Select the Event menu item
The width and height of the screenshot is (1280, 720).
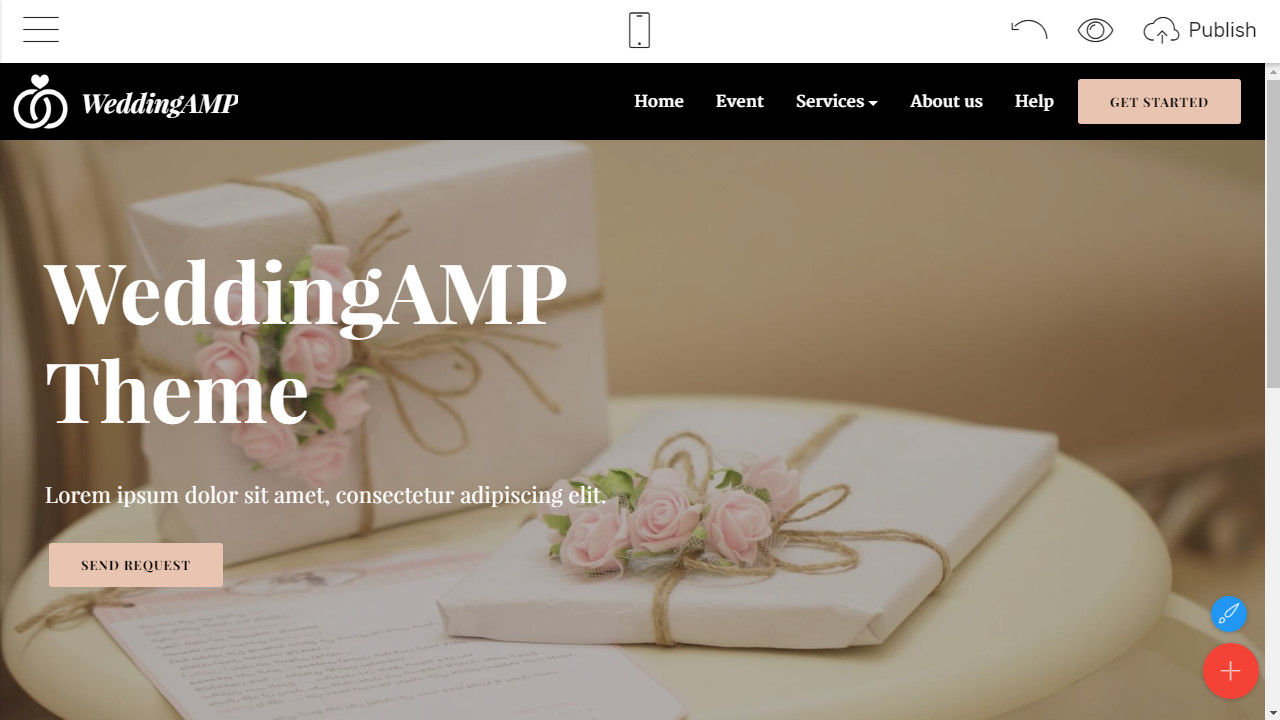[x=739, y=101]
